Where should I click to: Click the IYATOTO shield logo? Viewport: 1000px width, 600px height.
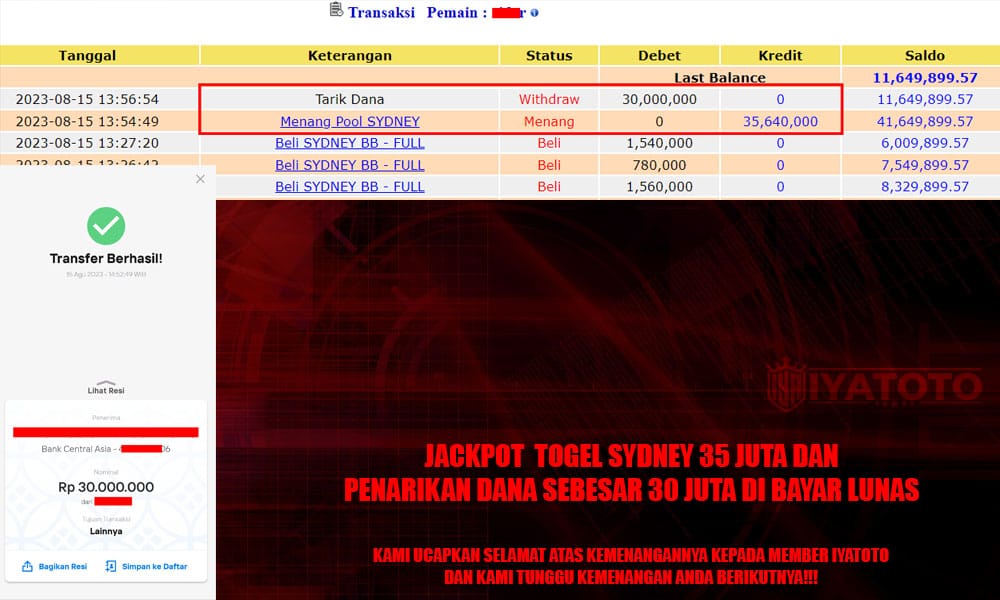(786, 386)
